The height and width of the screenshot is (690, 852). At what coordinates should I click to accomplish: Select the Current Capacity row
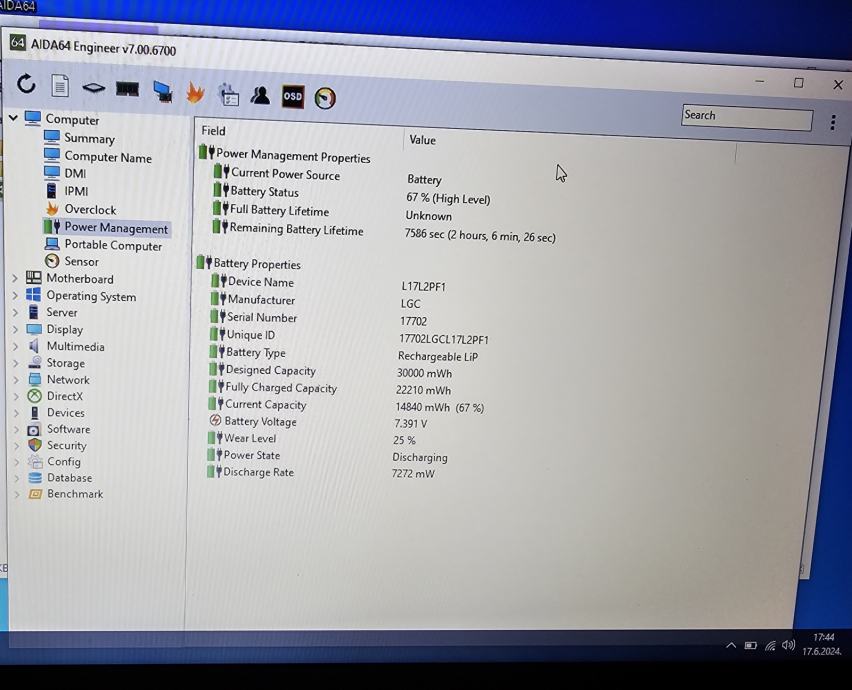click(347, 406)
